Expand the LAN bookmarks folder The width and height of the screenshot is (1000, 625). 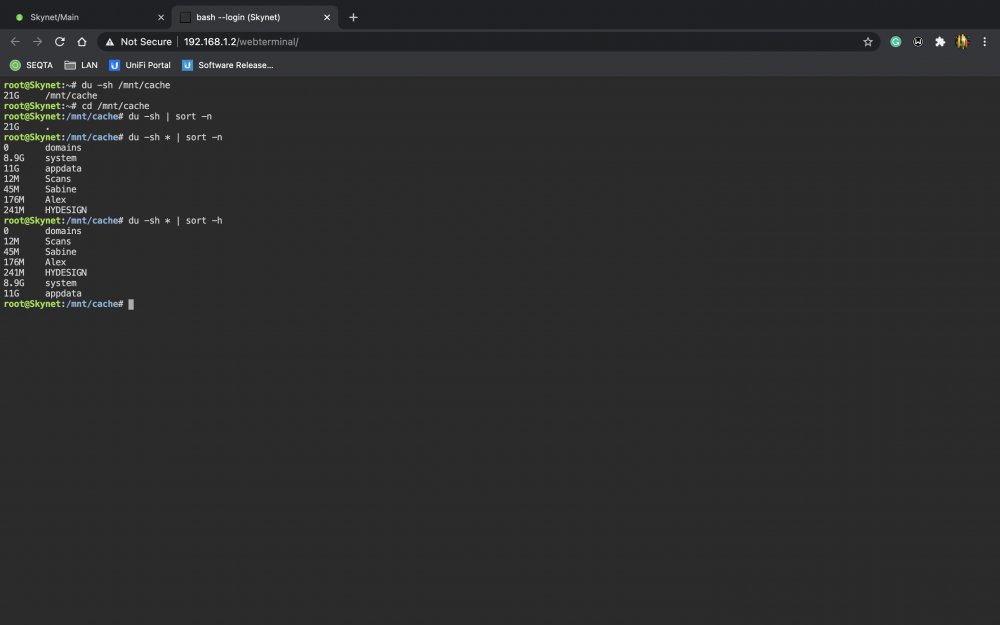(81, 65)
